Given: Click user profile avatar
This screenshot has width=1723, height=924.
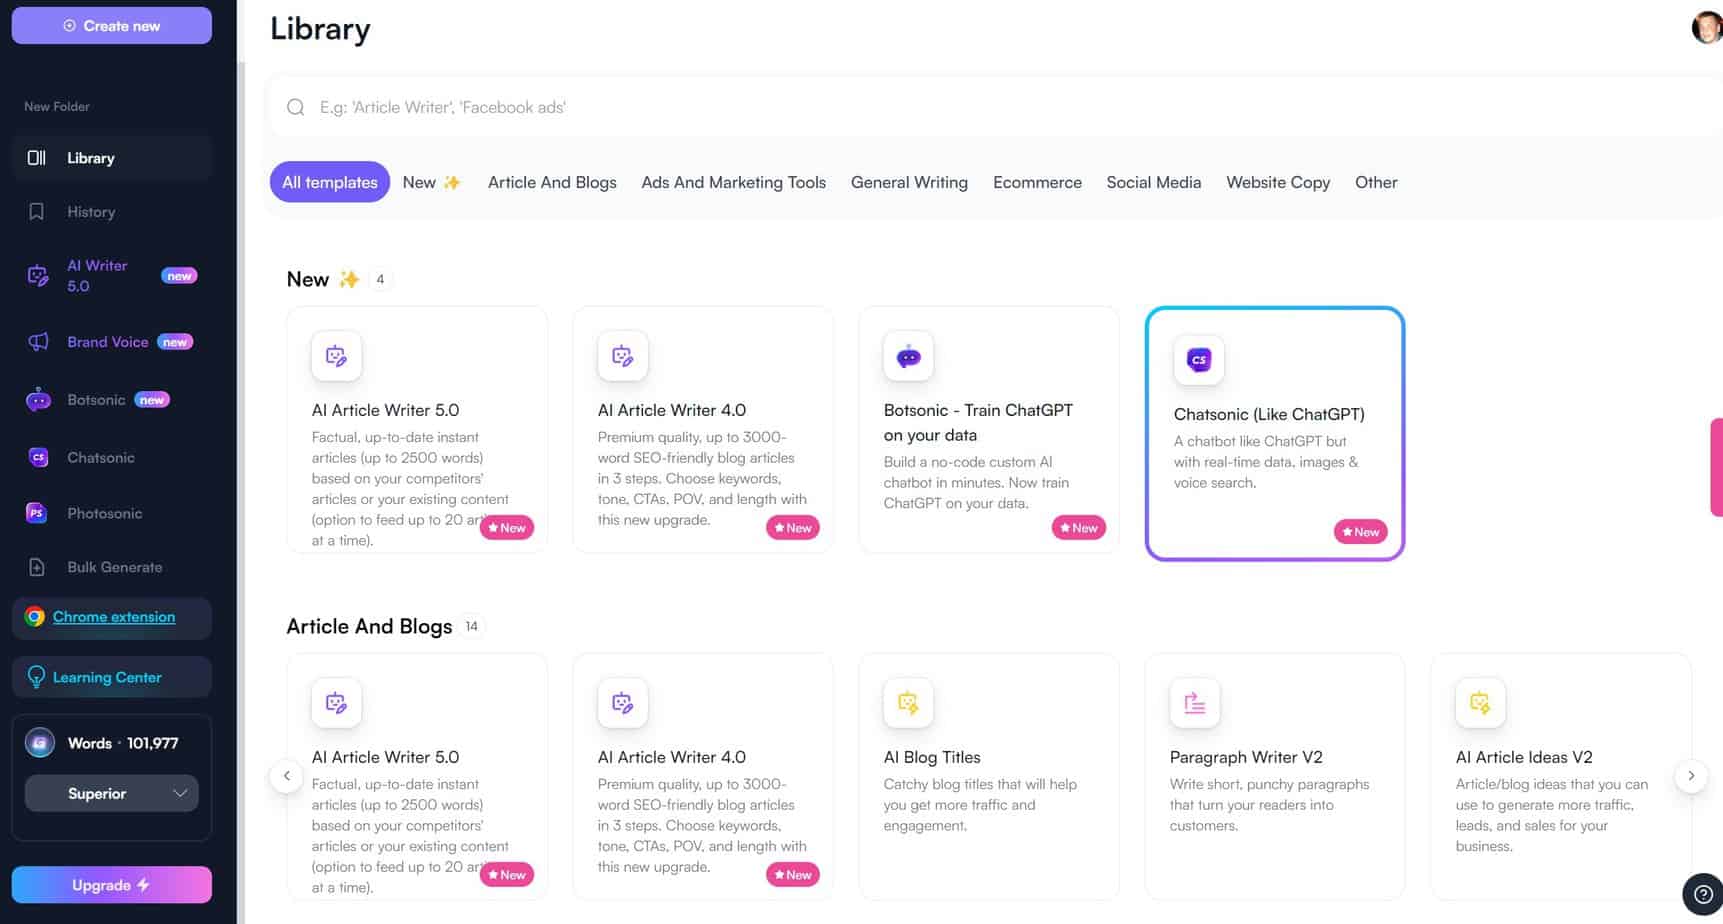Looking at the screenshot, I should tap(1707, 27).
